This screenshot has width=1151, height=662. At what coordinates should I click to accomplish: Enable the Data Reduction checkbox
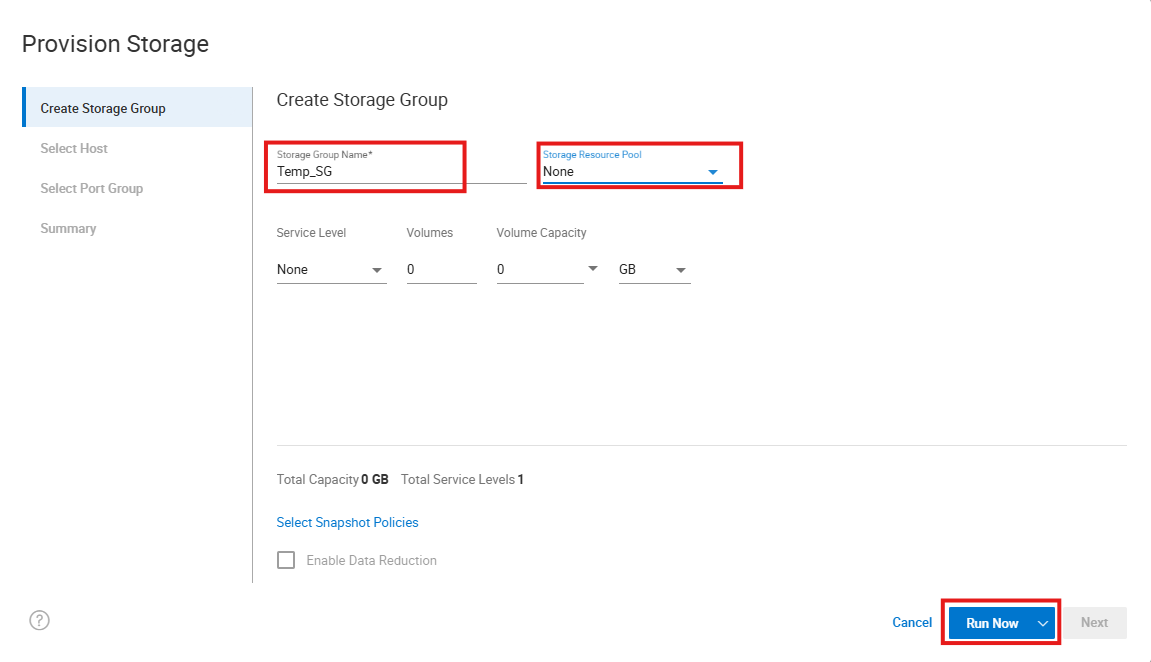pyautogui.click(x=286, y=560)
